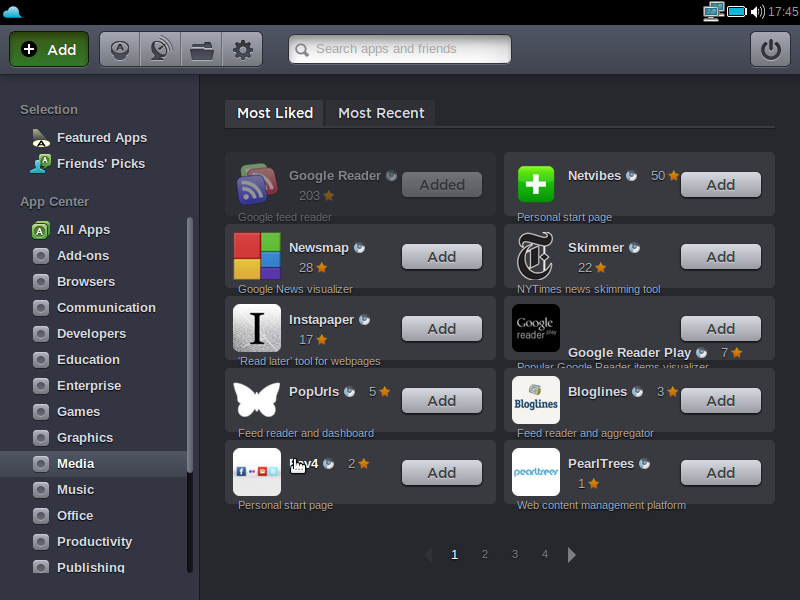800x600 pixels.
Task: Open the Skimmer NYTimes logo icon
Action: coord(536,256)
